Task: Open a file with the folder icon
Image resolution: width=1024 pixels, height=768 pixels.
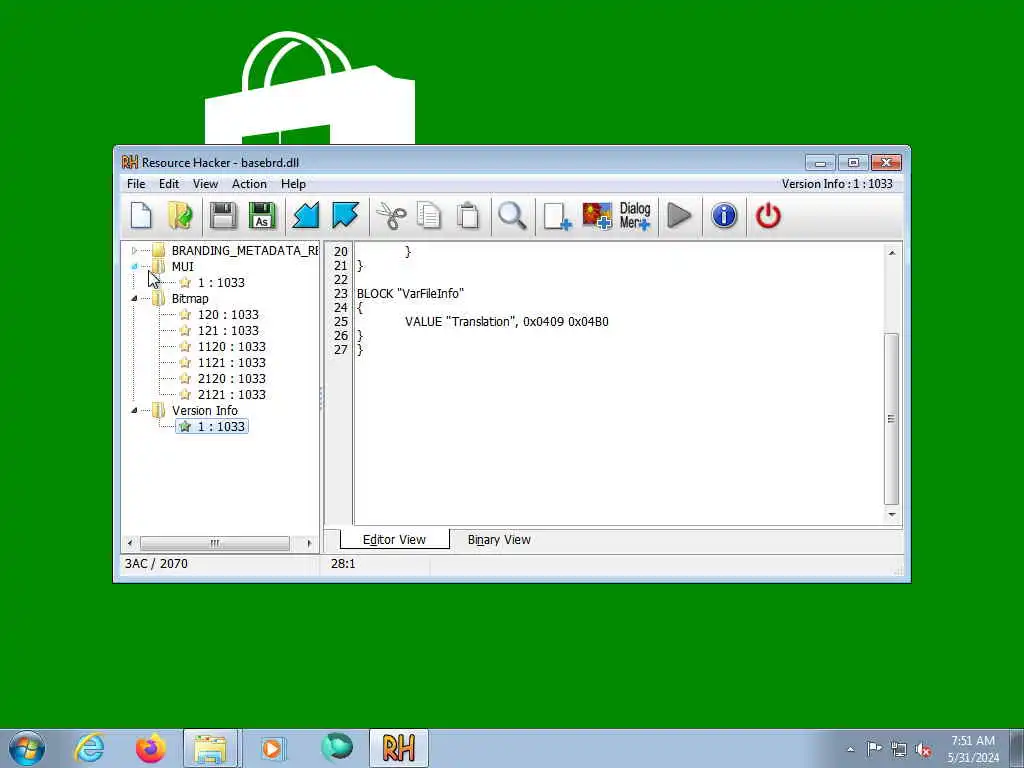Action: click(x=180, y=216)
